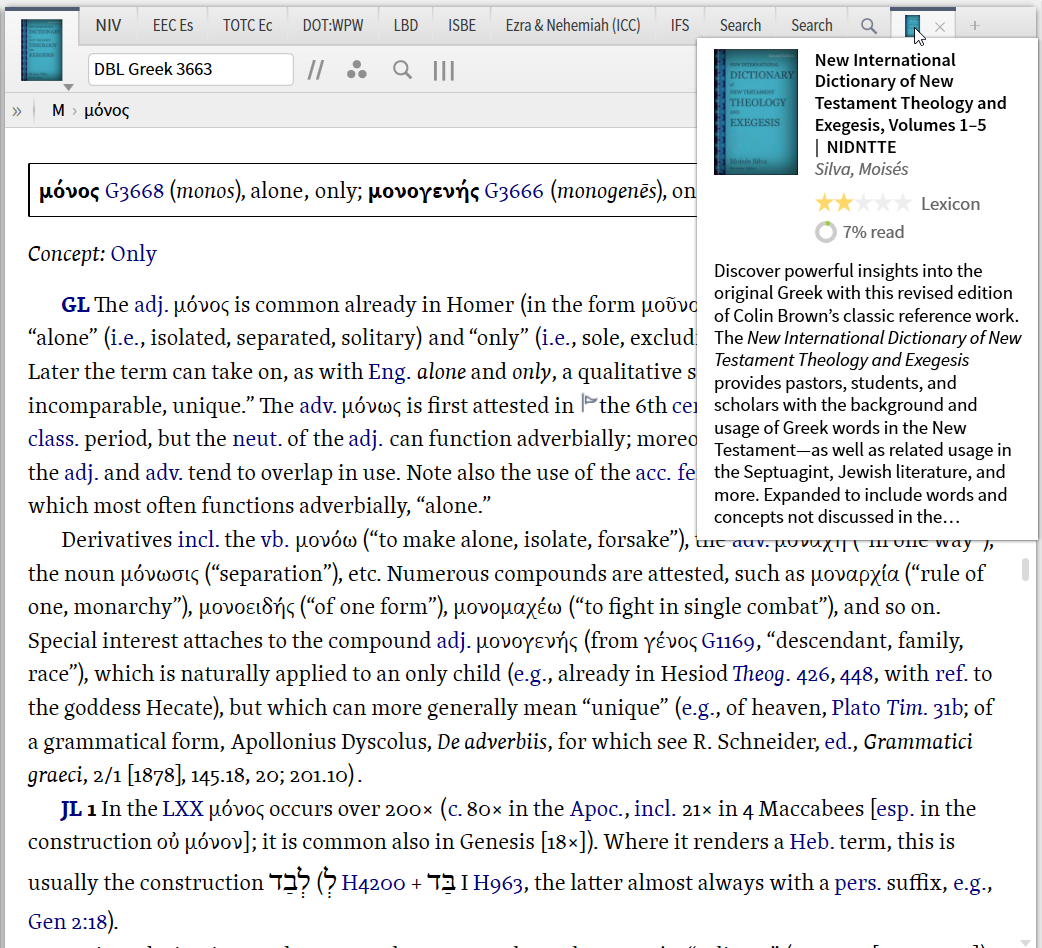Click the author name Silva, Moisés
Screen dimensions: 1042x948
tap(861, 169)
